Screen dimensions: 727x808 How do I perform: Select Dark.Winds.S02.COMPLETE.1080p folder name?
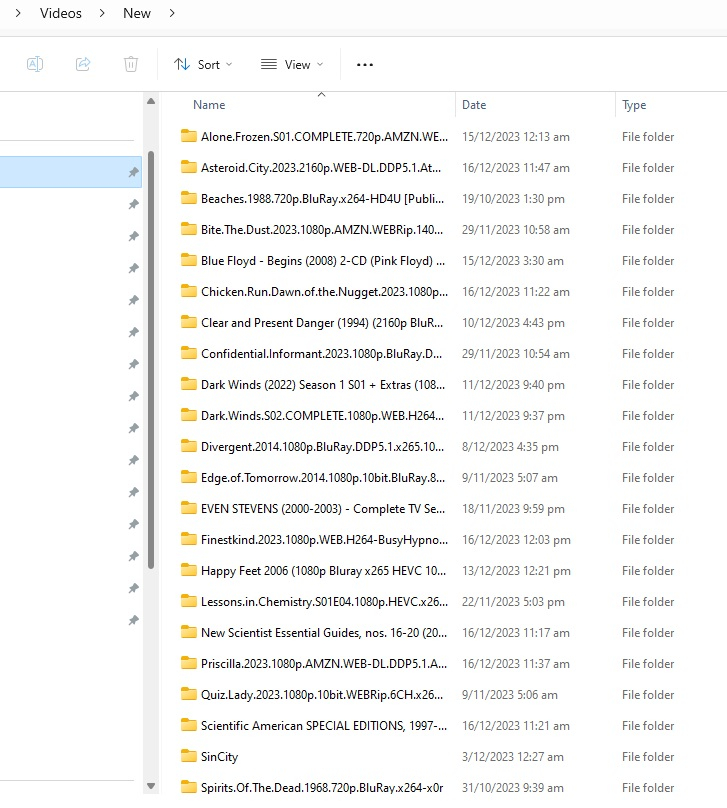pyautogui.click(x=323, y=415)
